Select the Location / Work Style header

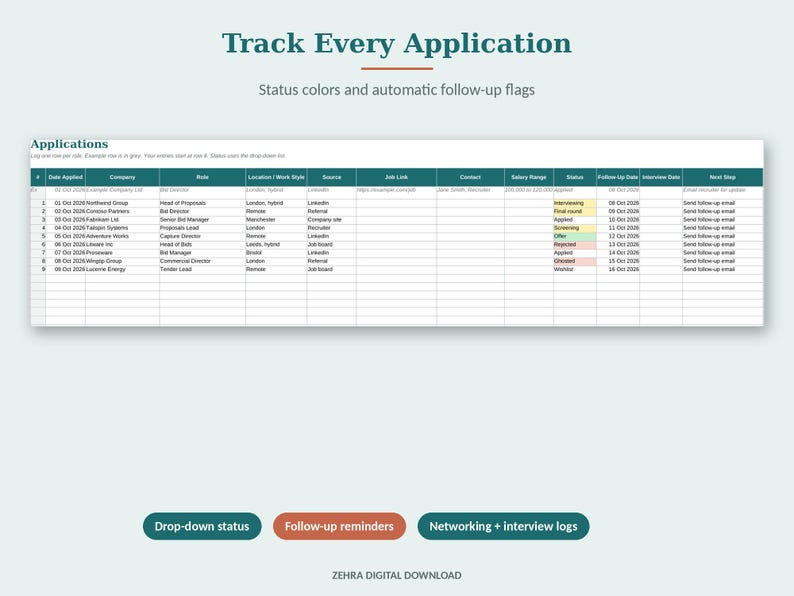pos(276,177)
